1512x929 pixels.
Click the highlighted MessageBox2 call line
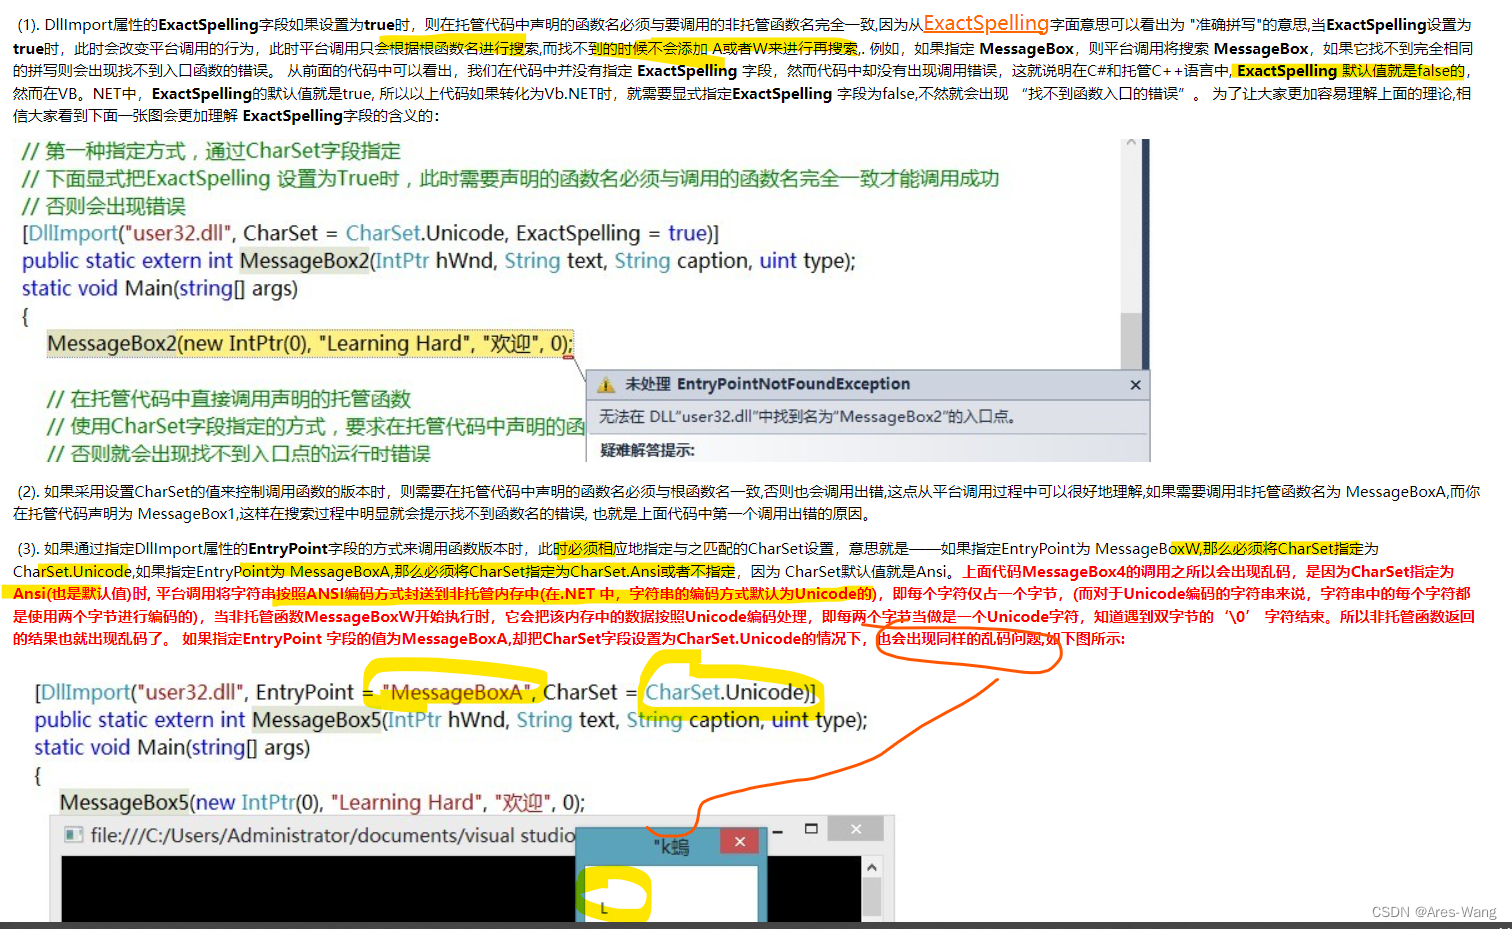[x=310, y=343]
